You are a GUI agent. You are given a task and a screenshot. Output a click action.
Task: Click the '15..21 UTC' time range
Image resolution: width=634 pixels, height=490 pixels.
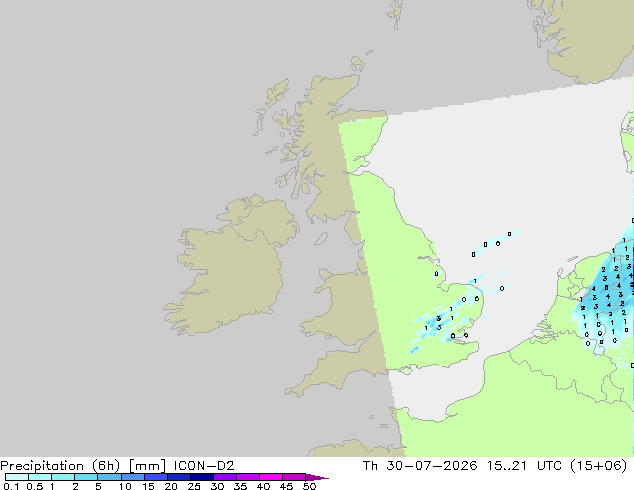coord(524,466)
